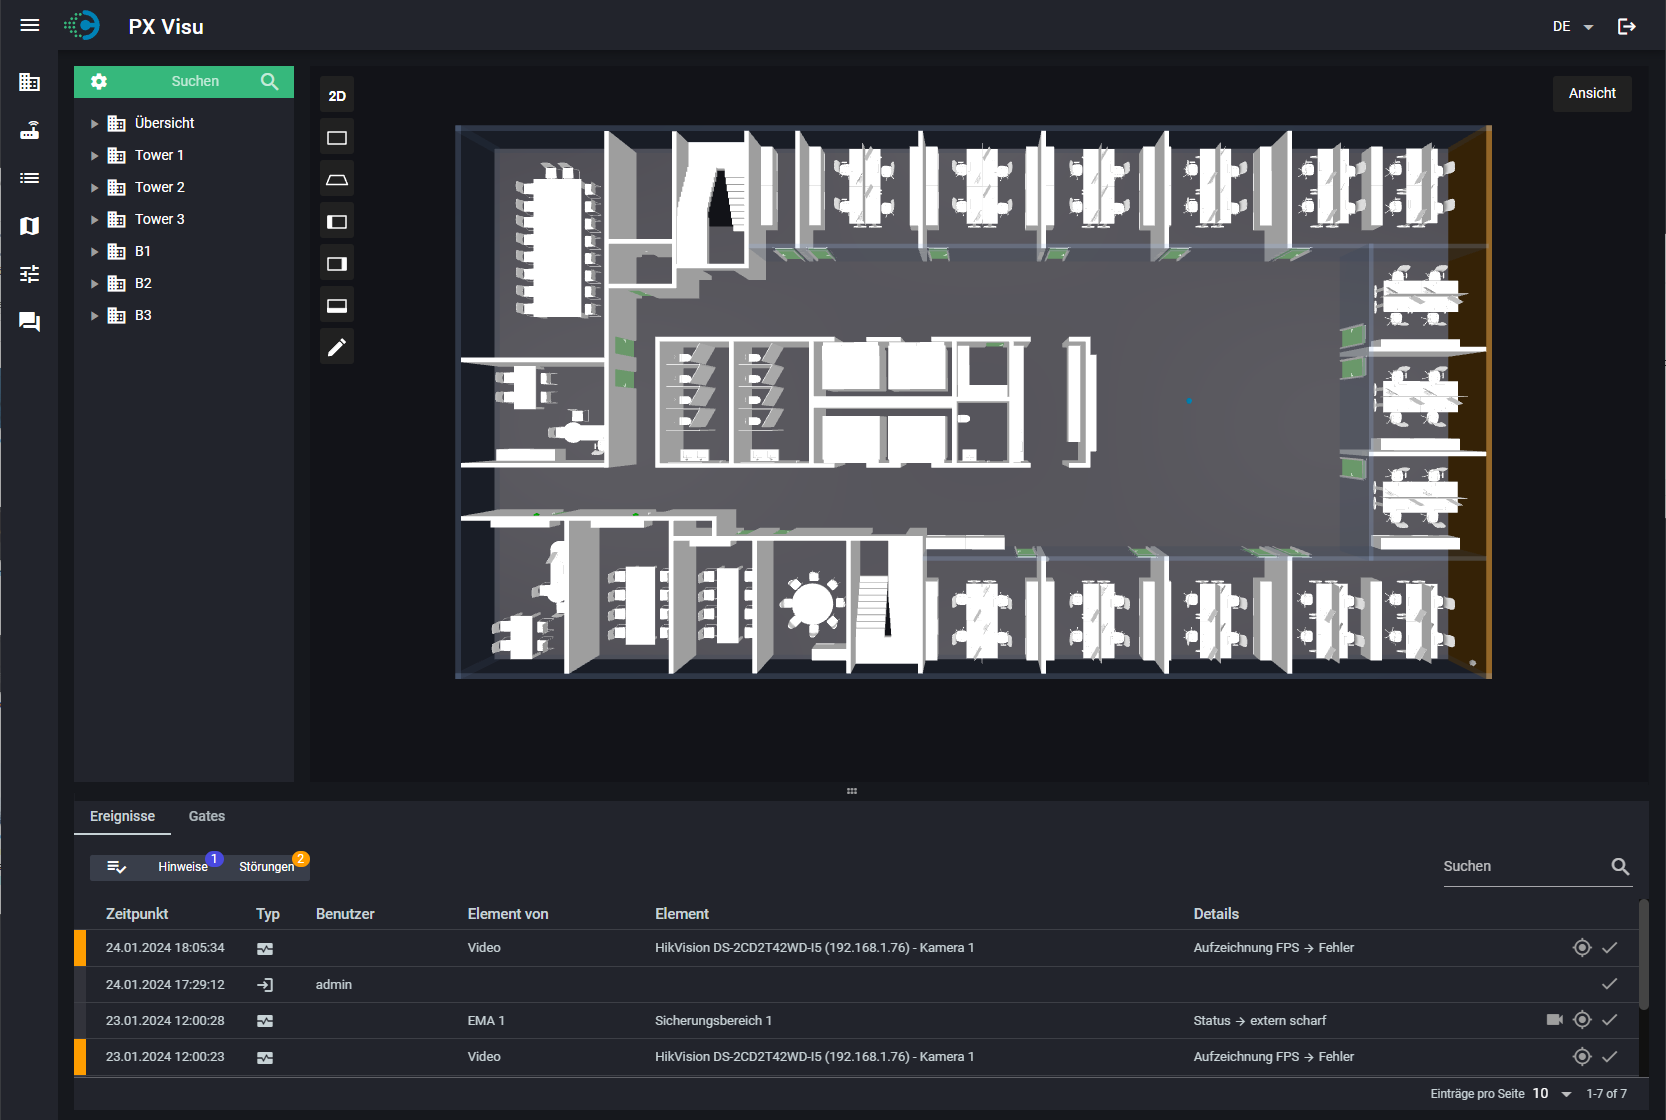Sort by the Typ column header
Viewport: 1666px width, 1120px height.
coord(268,914)
